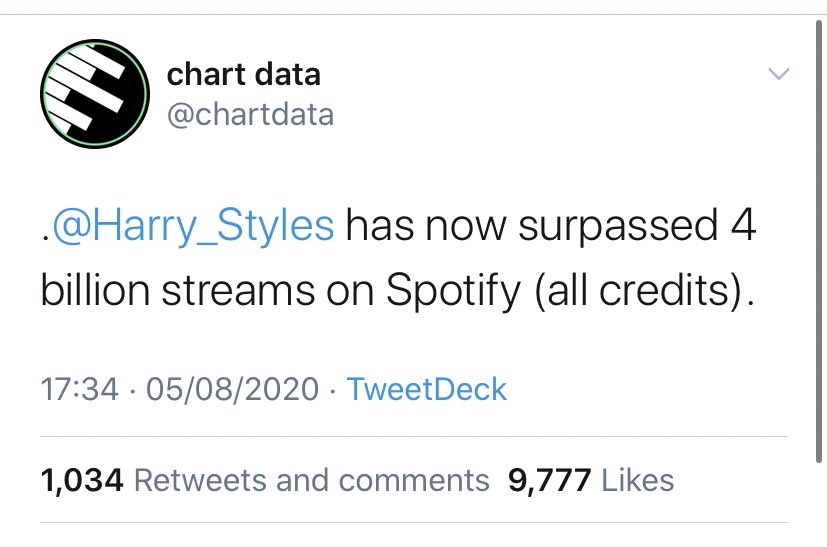The height and width of the screenshot is (547, 827).
Task: Click the 05/08/2020 tweet date
Action: point(233,389)
